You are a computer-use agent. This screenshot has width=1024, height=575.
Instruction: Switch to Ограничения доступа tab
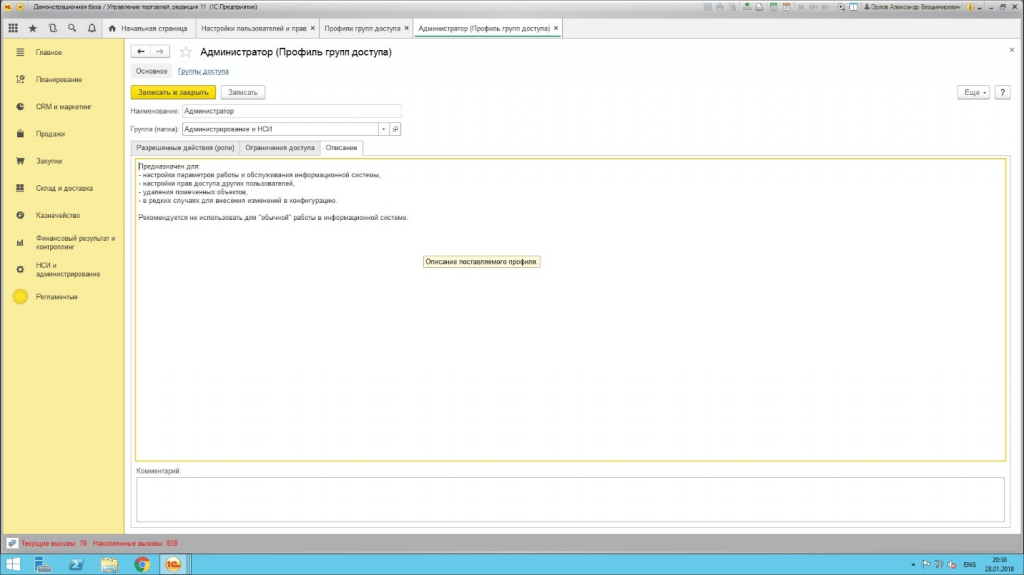pos(280,148)
